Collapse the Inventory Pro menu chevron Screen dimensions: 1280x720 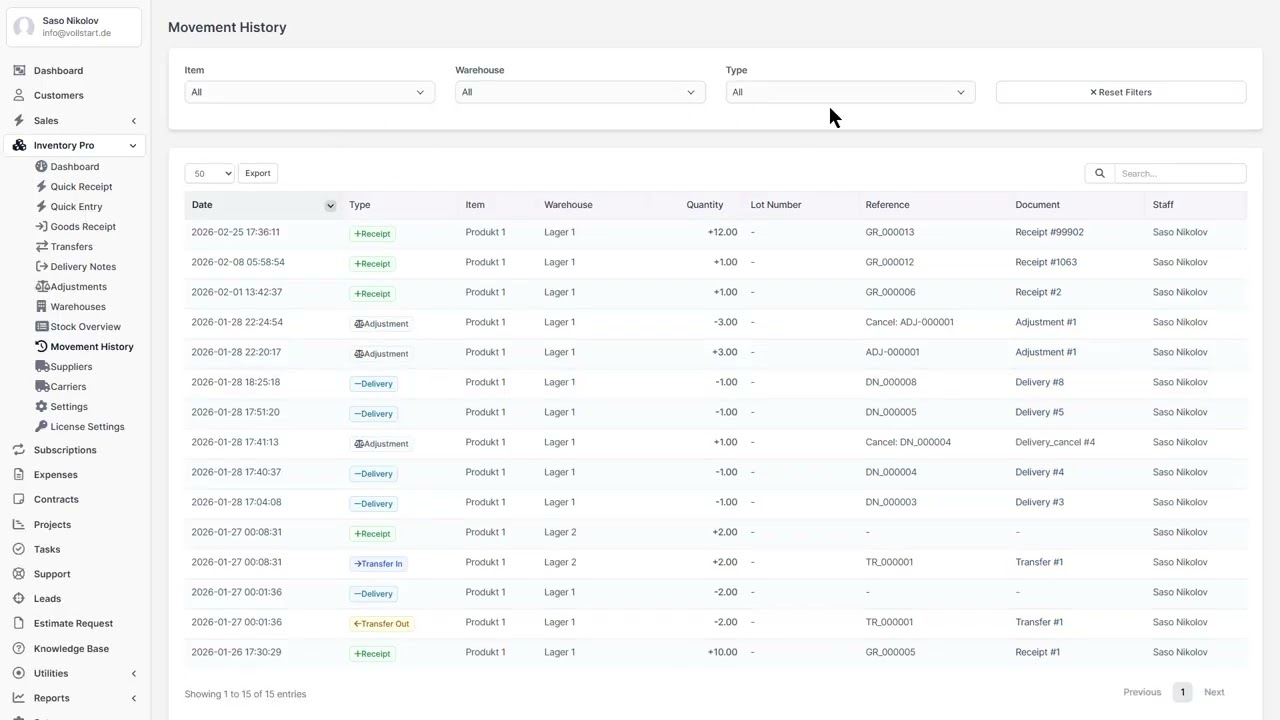(x=133, y=146)
